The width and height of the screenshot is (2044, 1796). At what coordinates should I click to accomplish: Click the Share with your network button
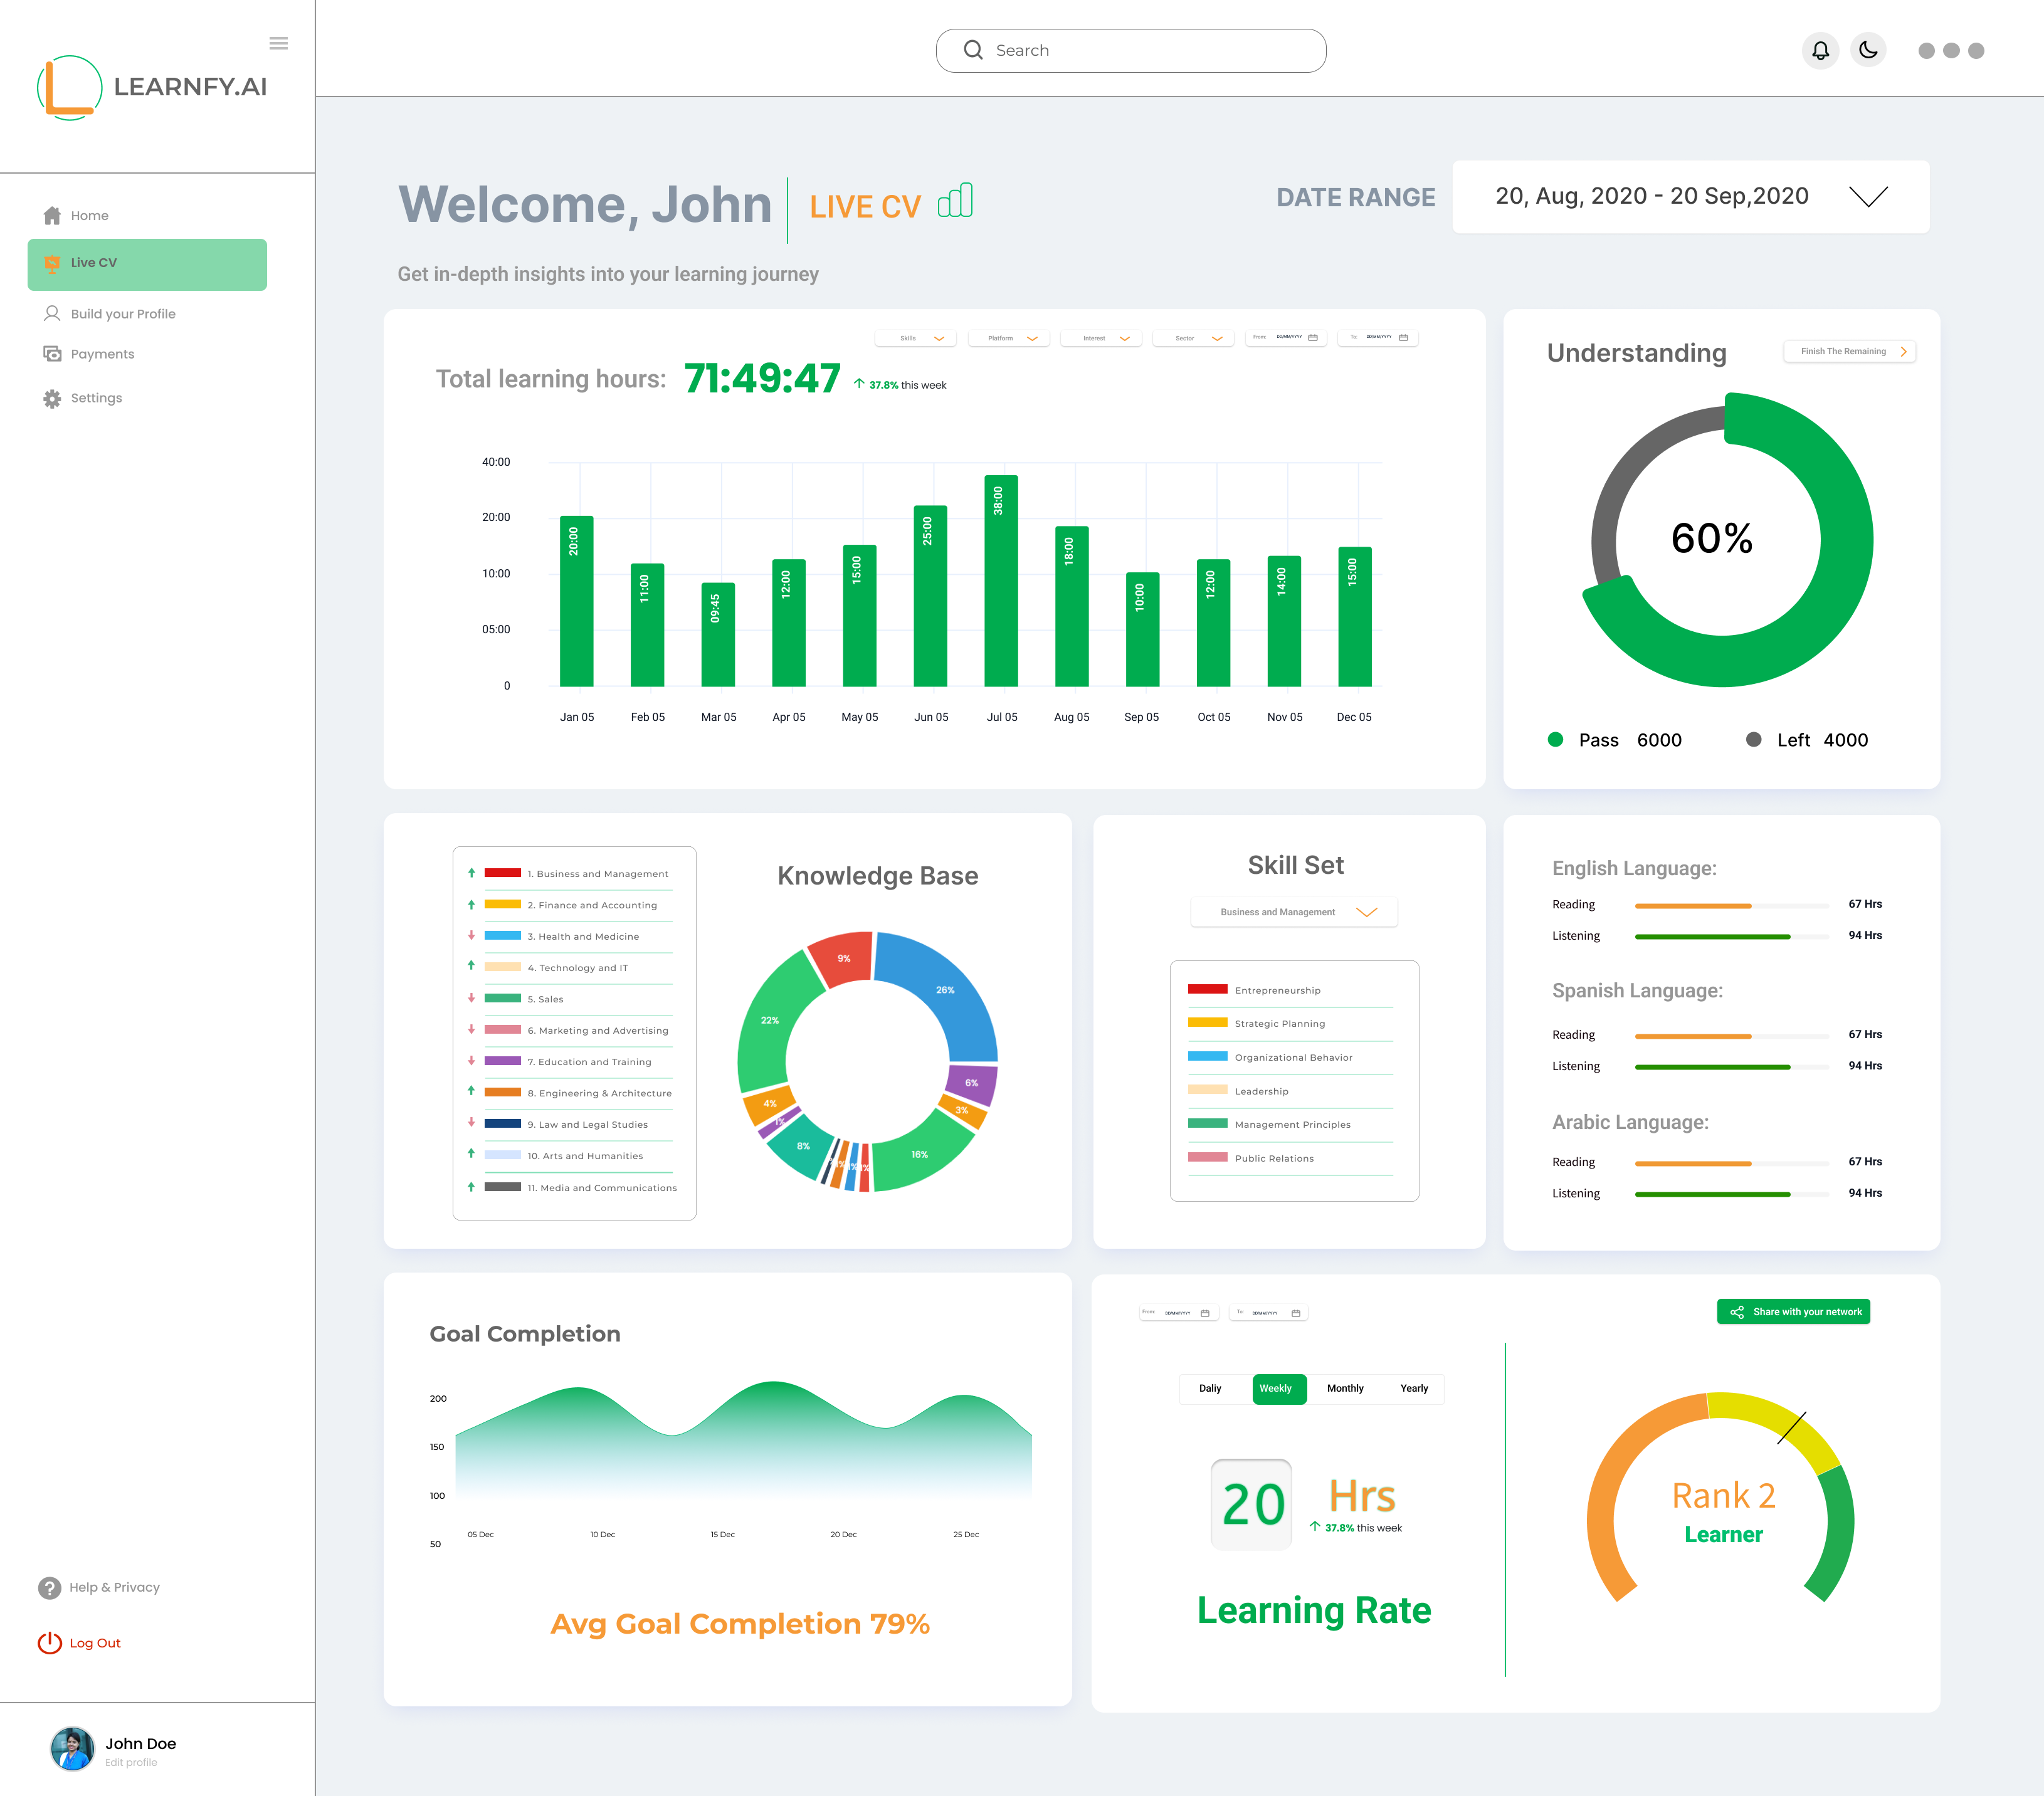pos(1793,1311)
